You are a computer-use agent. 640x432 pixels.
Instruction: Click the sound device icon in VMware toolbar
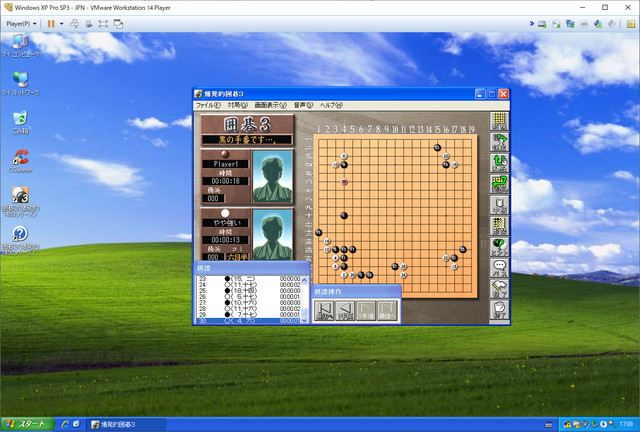click(x=598, y=24)
